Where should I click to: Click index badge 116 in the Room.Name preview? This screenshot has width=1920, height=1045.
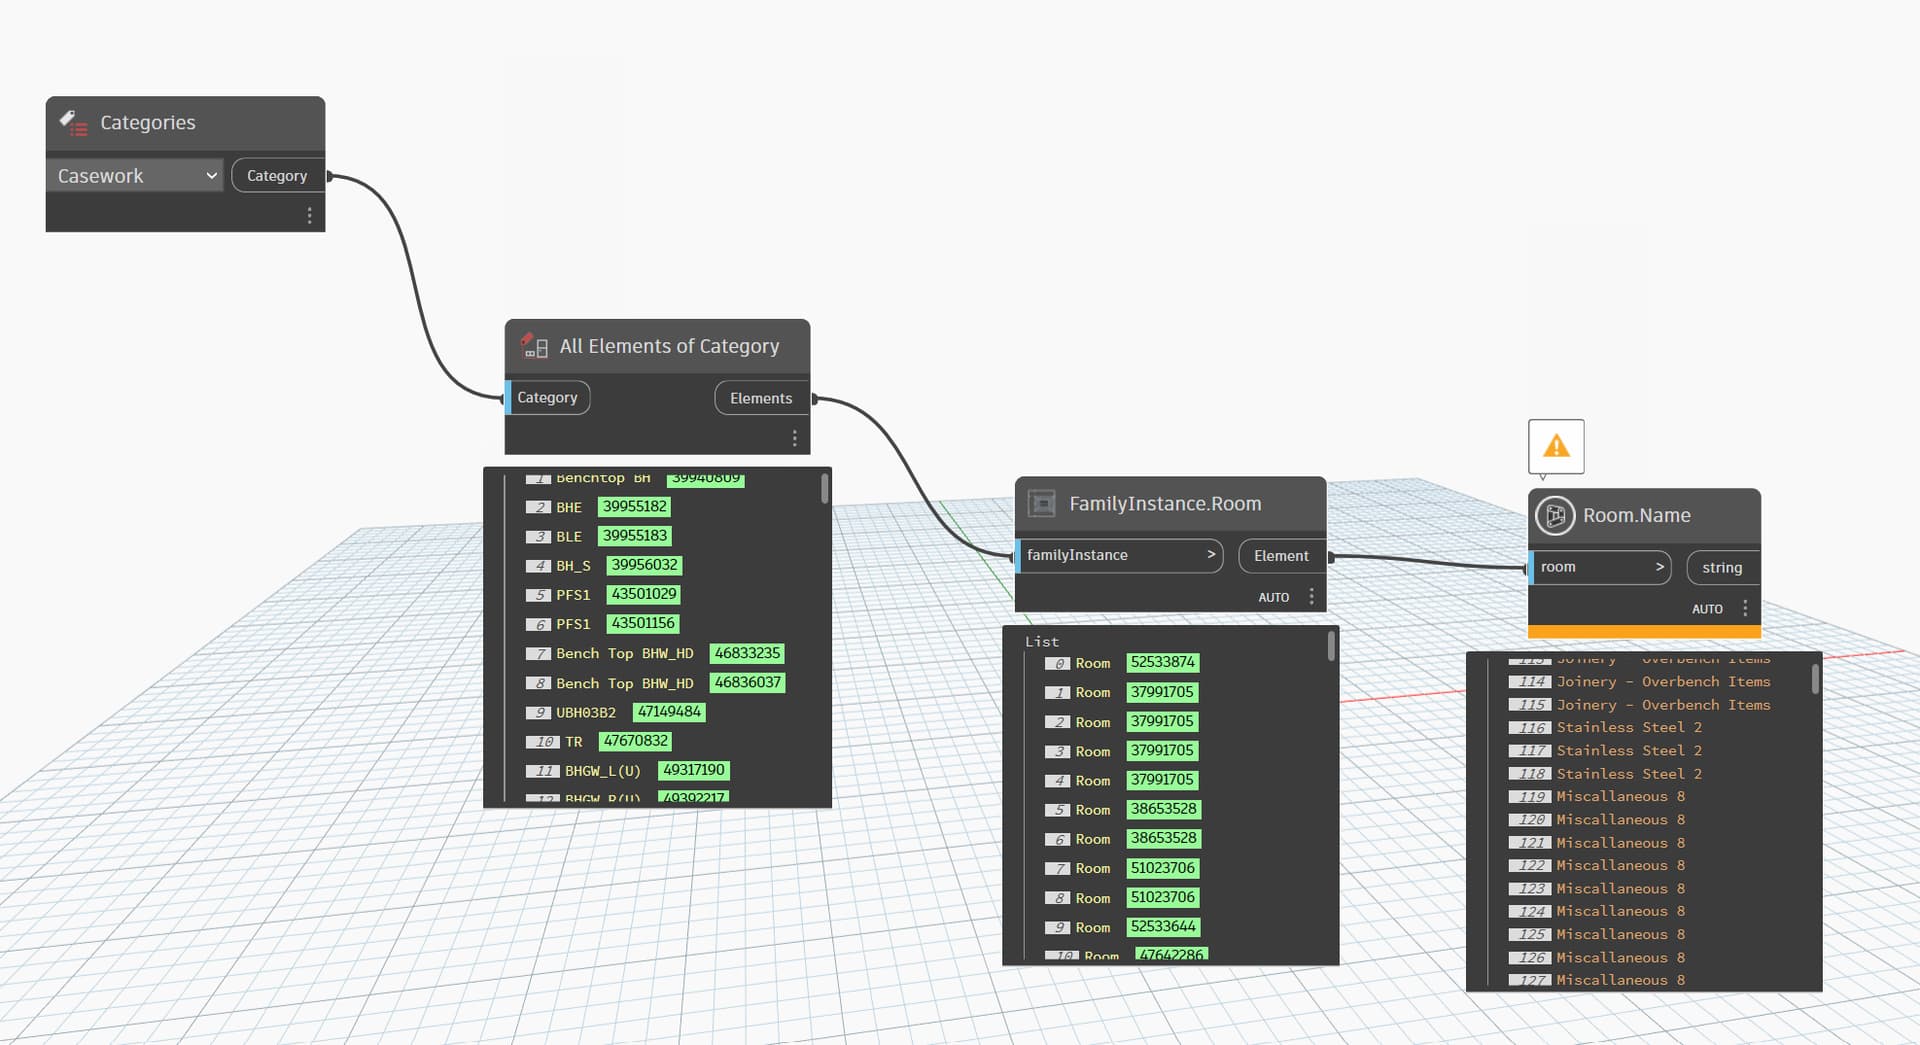pos(1529,727)
